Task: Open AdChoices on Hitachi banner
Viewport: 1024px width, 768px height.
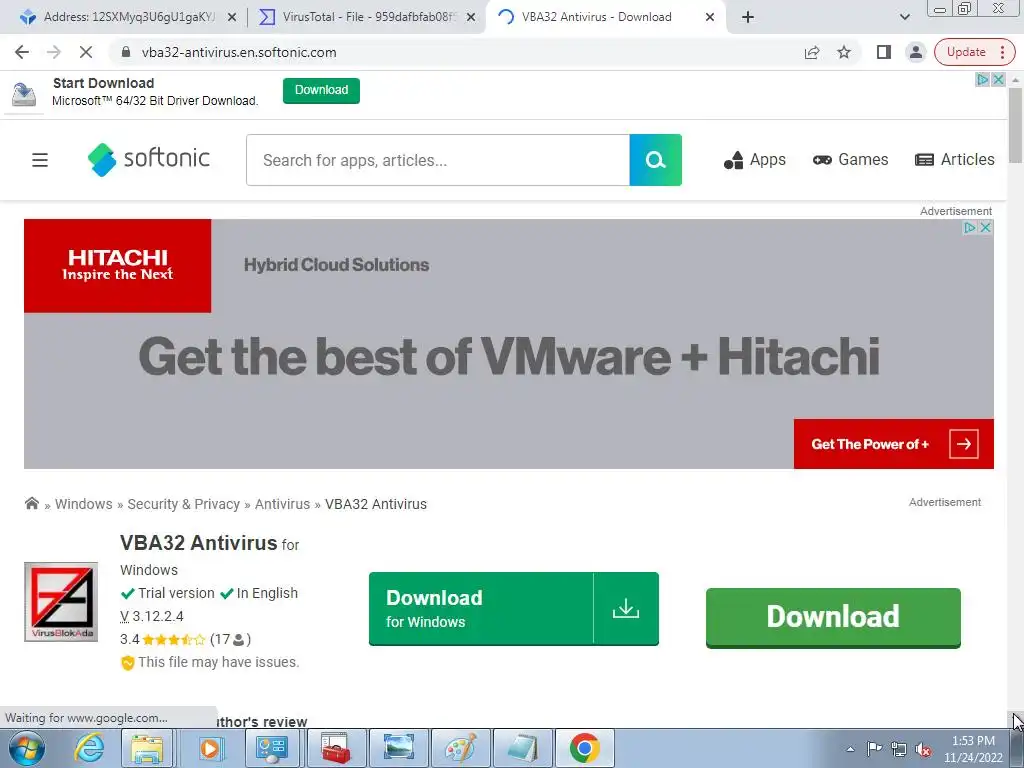Action: point(970,227)
